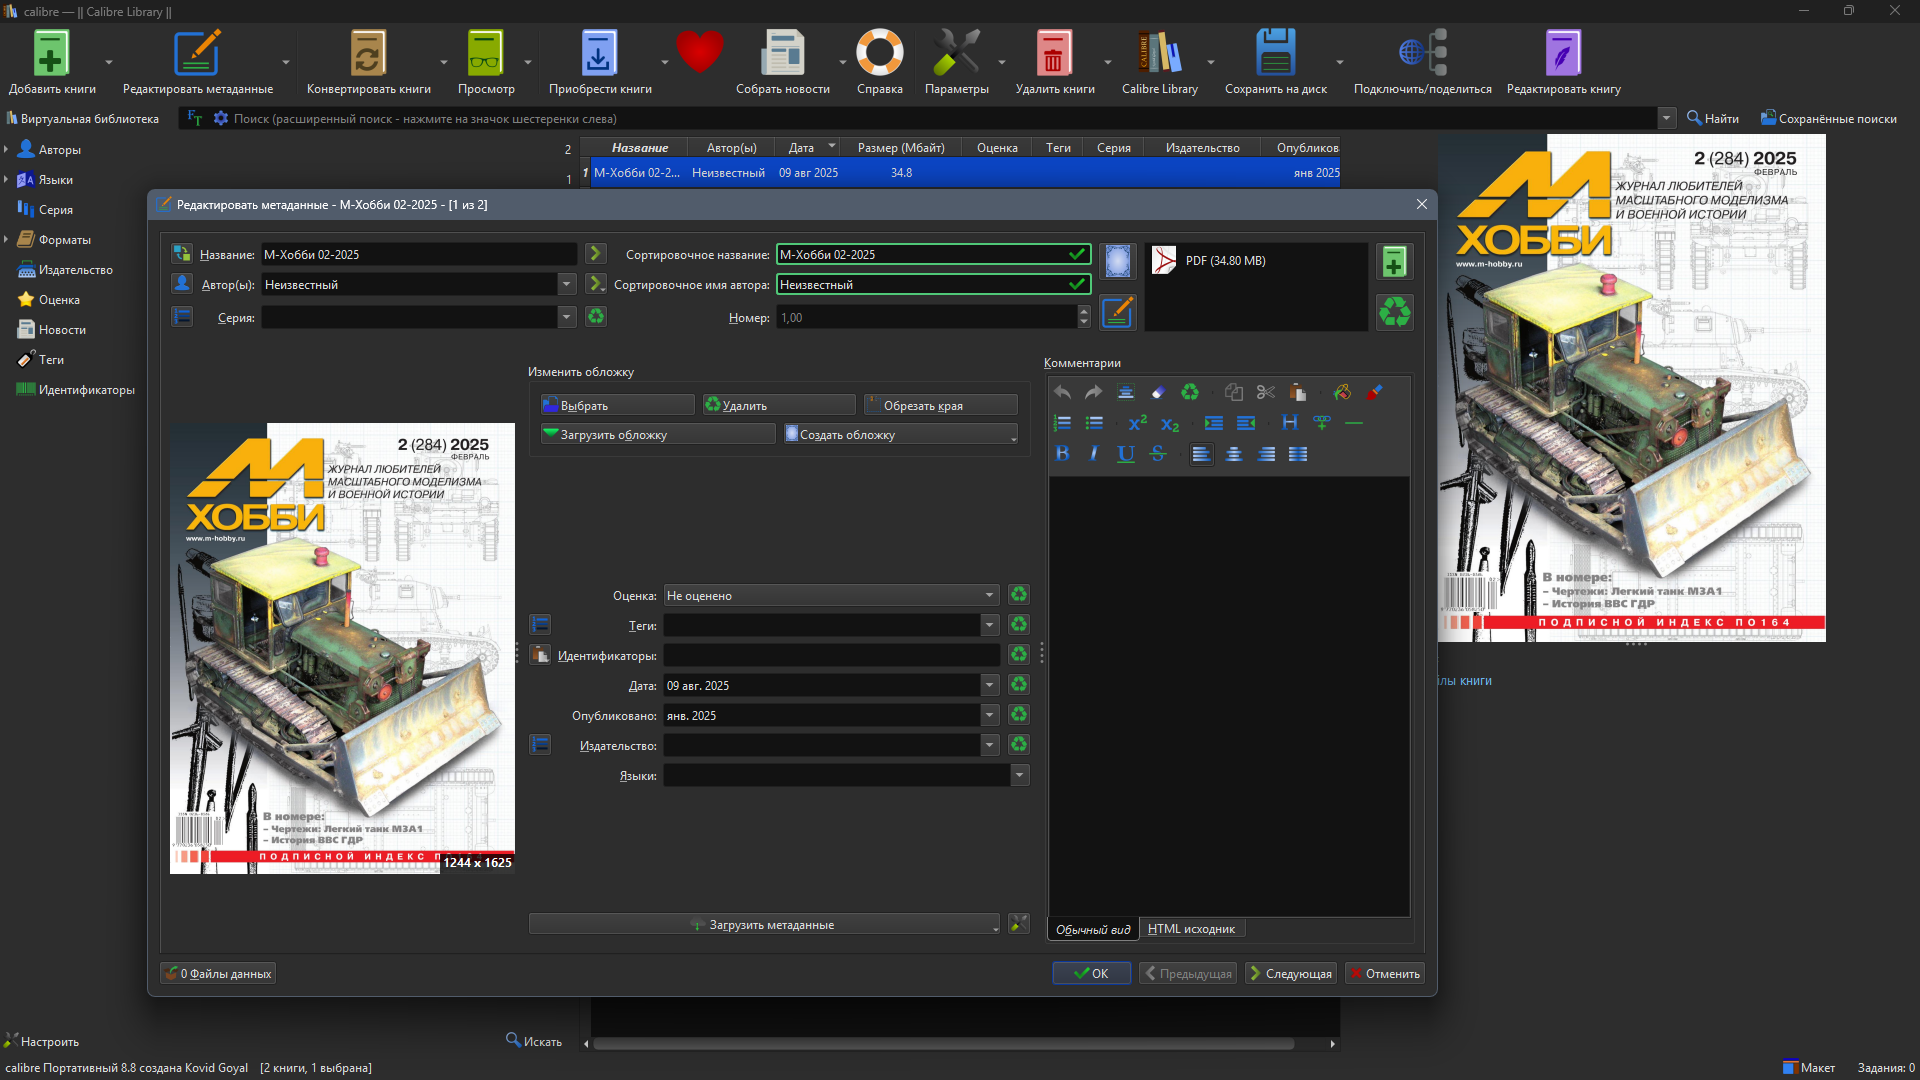Toggle strikethrough formatting in comments
Viewport: 1920px width, 1080px height.
[1158, 454]
